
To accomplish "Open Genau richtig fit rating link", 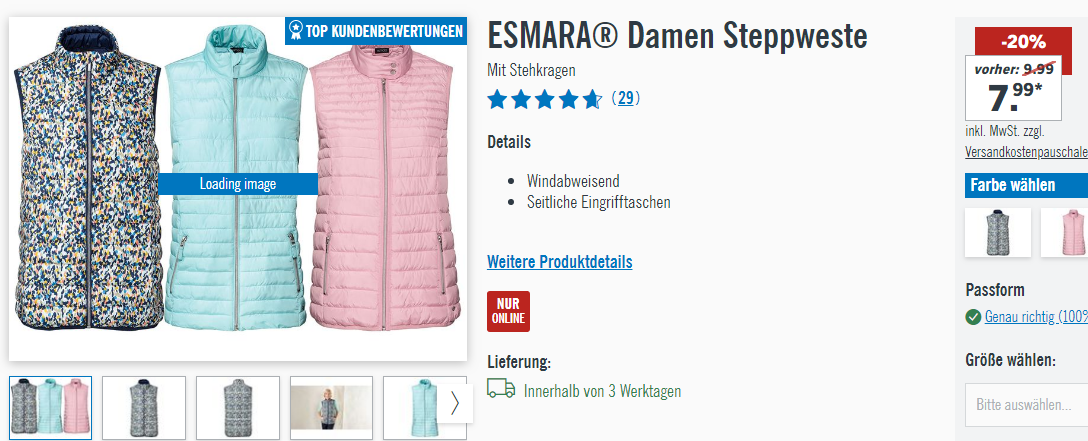I will (x=1036, y=317).
